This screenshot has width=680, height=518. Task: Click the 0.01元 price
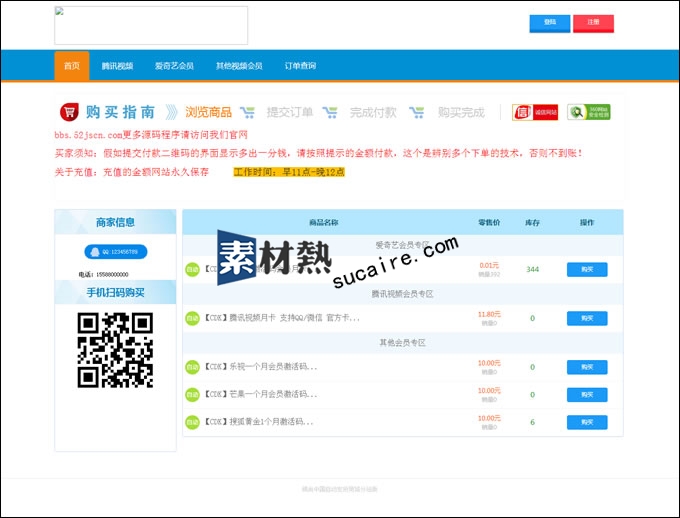[489, 265]
